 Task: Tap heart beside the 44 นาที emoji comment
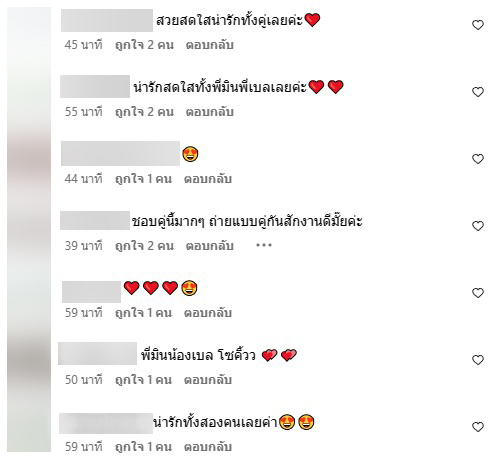[x=478, y=159]
